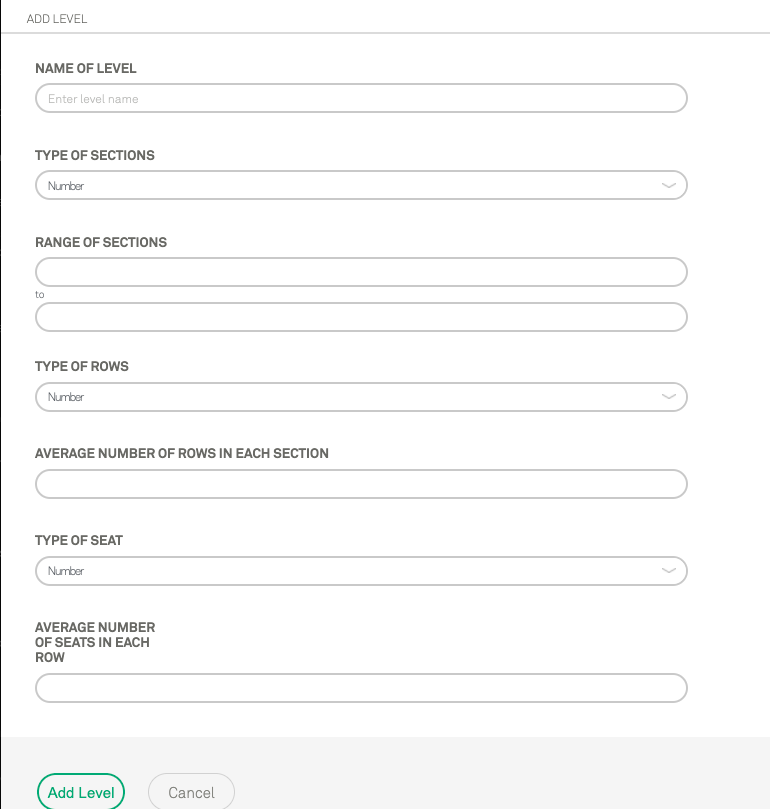Click the chevron arrow in Type of Sections dropdown
770x809 pixels.
point(669,185)
